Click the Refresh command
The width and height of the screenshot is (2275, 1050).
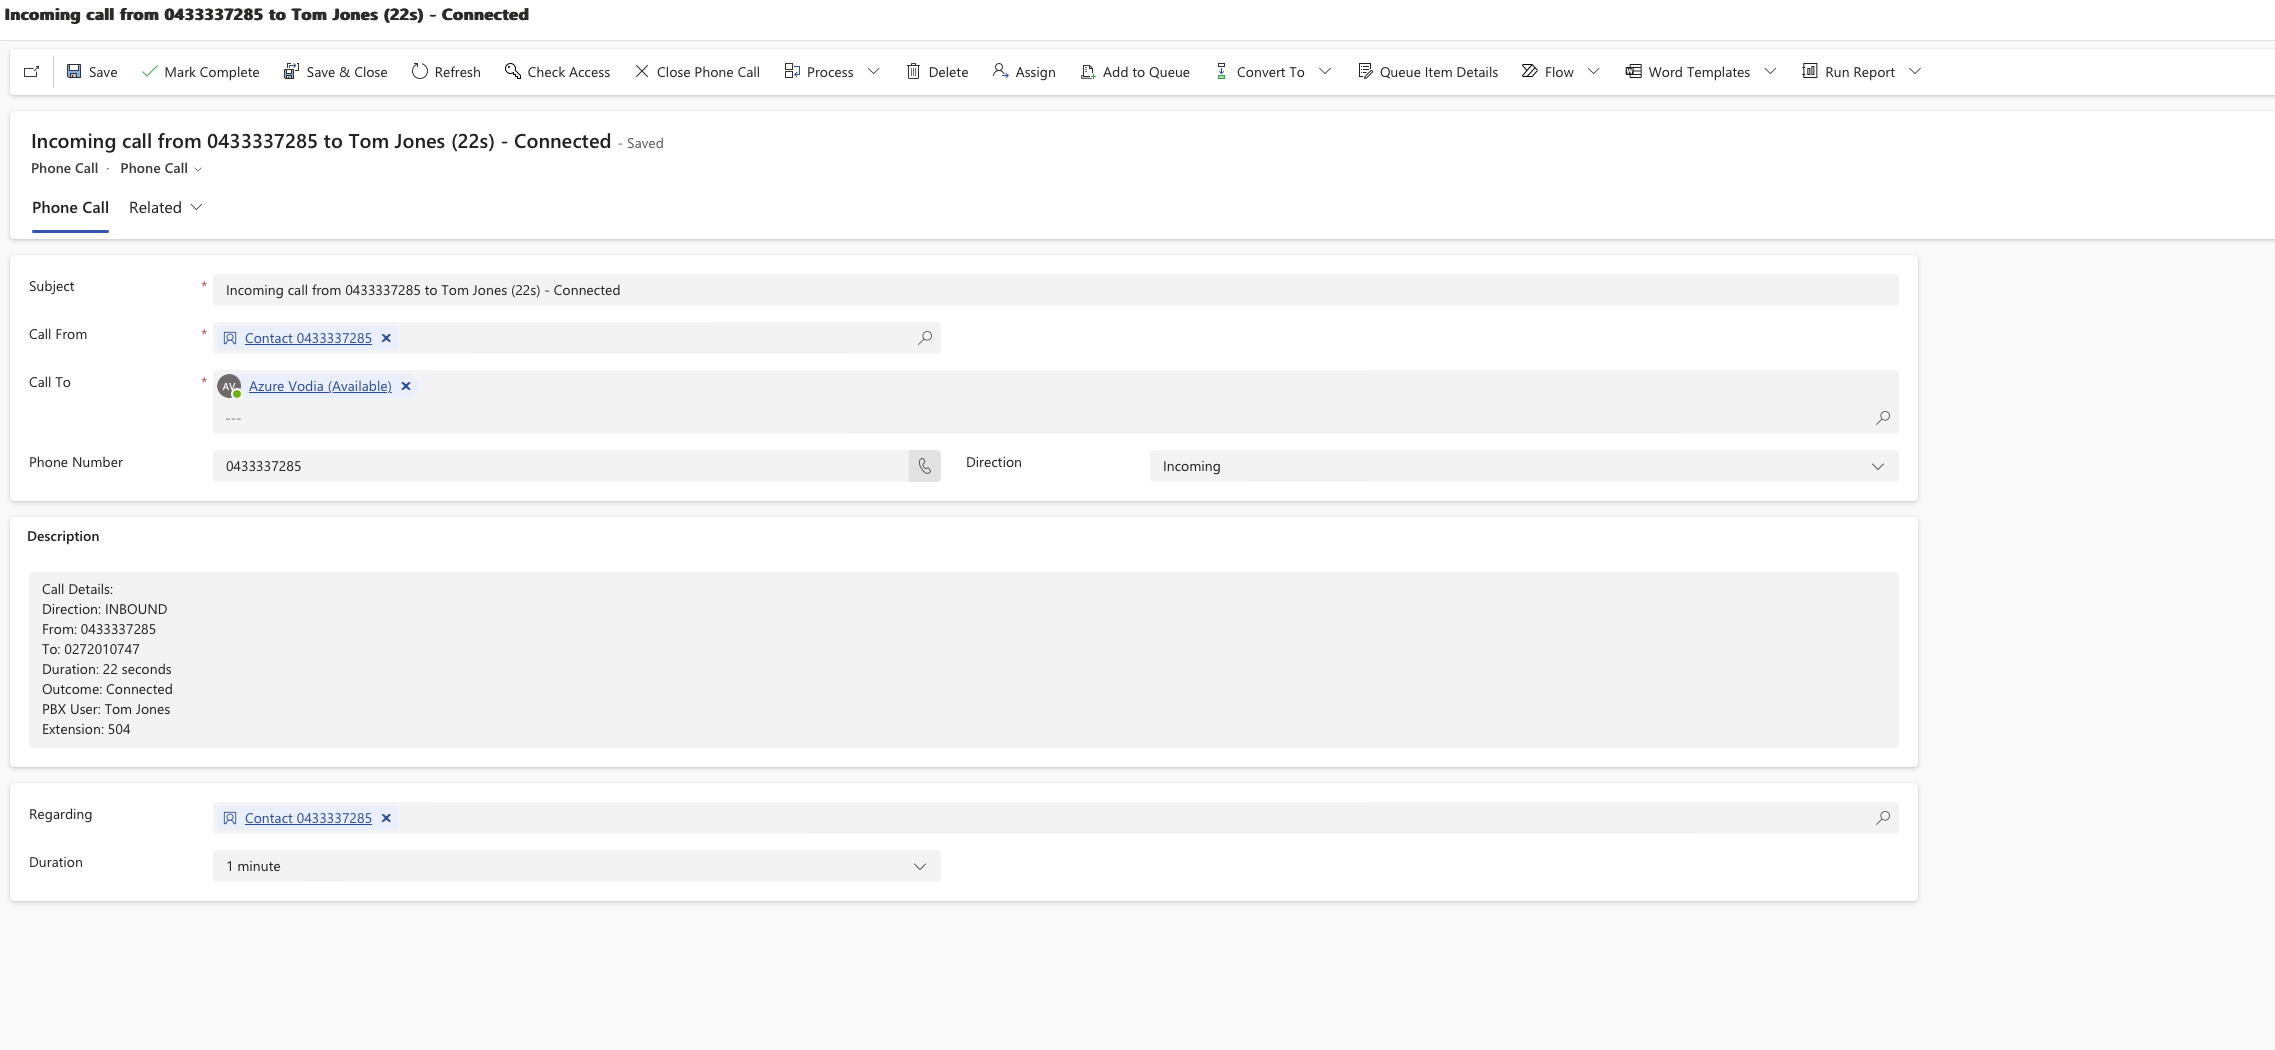[446, 72]
